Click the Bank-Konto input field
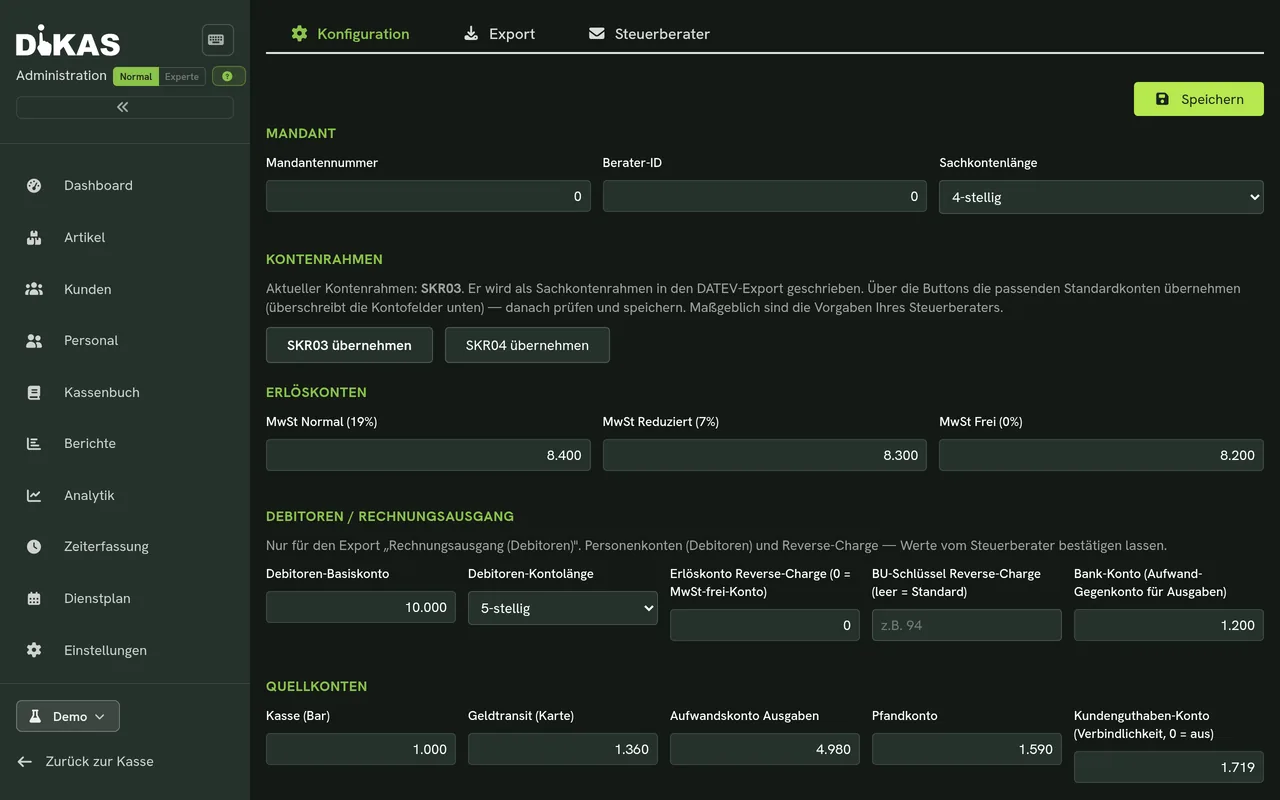Screen dimensions: 1280x800 coord(1169,625)
